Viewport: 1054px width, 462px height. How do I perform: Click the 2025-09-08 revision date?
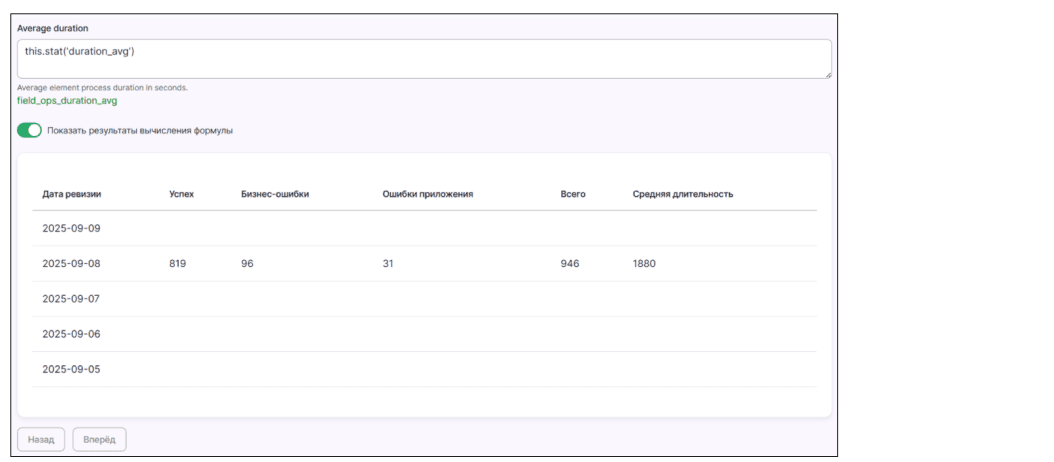tap(71, 264)
